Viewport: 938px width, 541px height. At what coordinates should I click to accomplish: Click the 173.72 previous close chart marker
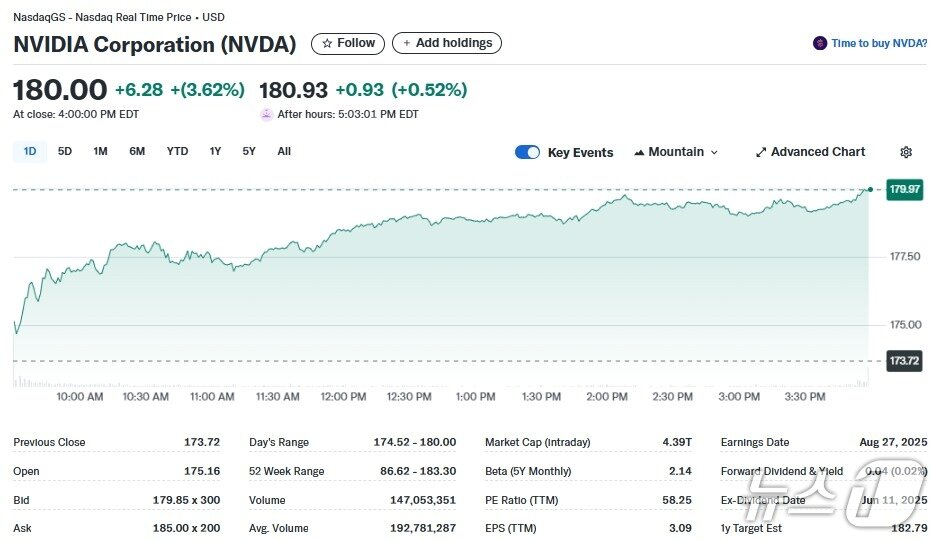click(x=904, y=360)
